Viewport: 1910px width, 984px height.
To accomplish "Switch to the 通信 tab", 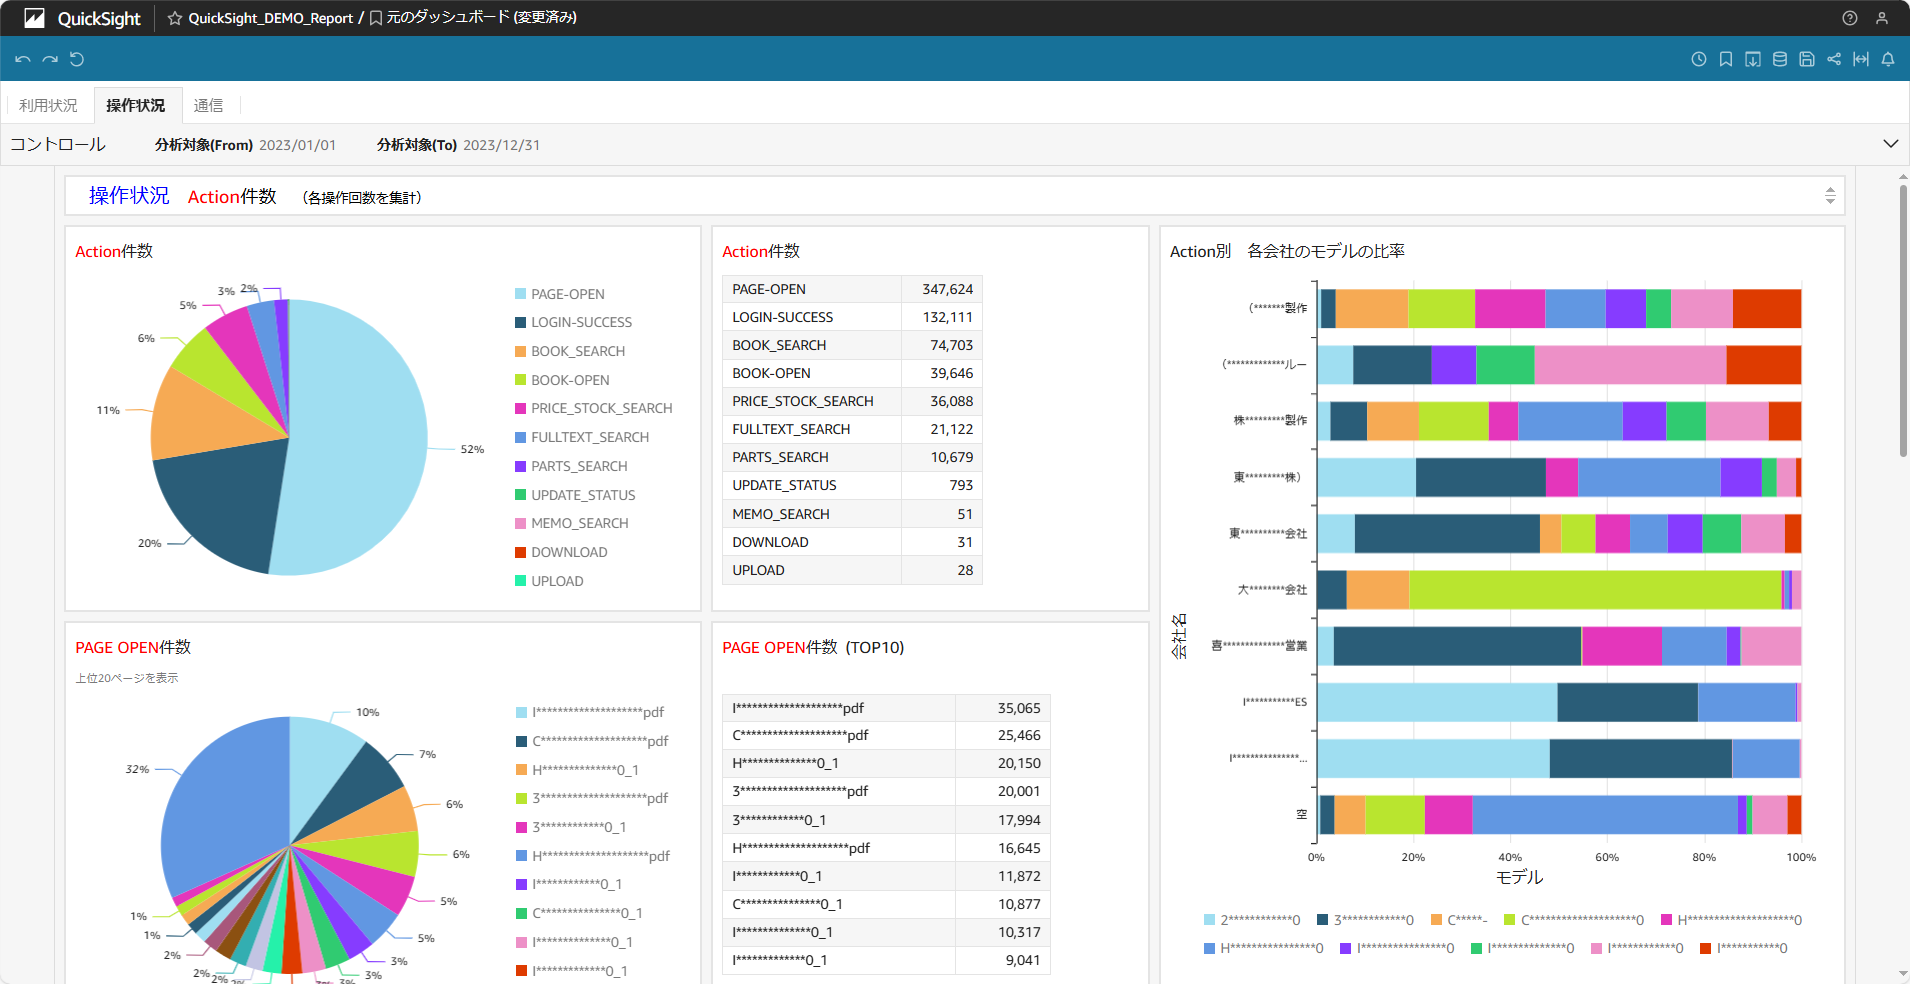I will [x=208, y=105].
